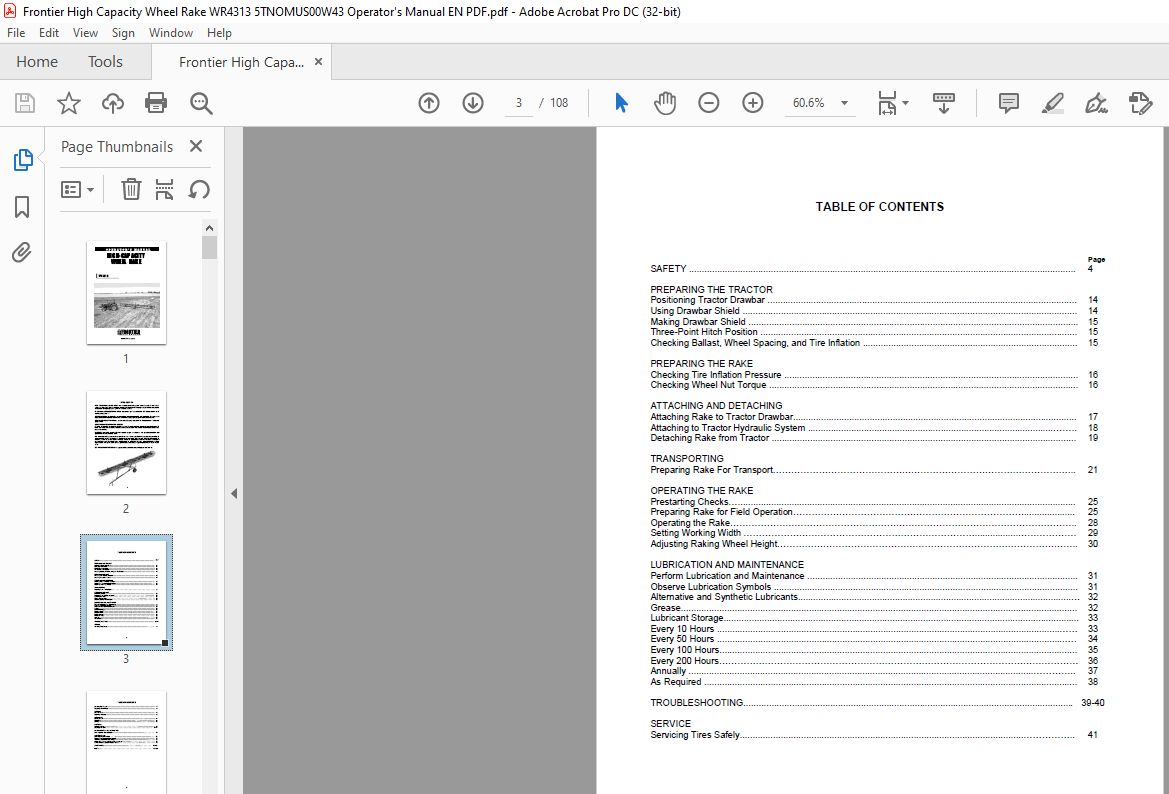Click the Share file icon
This screenshot has width=1169, height=794.
point(1140,103)
